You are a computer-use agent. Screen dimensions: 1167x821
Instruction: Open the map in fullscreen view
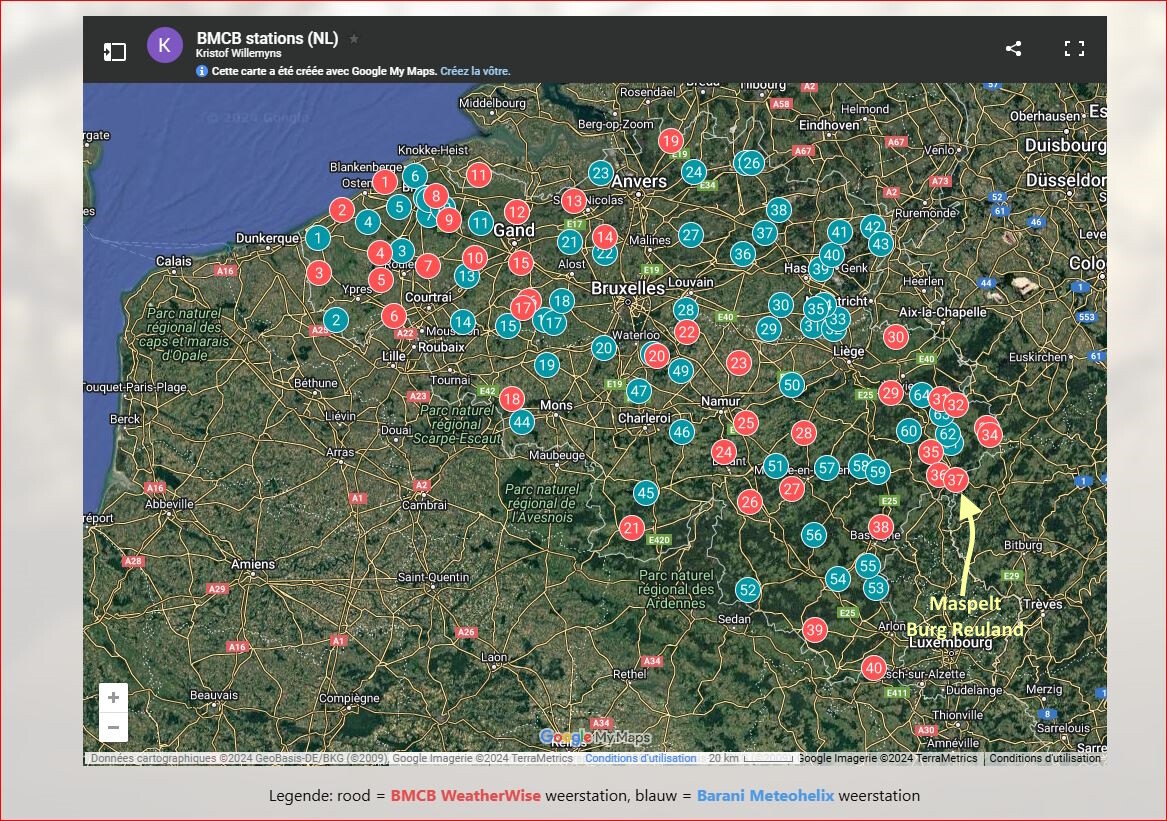[x=1074, y=49]
